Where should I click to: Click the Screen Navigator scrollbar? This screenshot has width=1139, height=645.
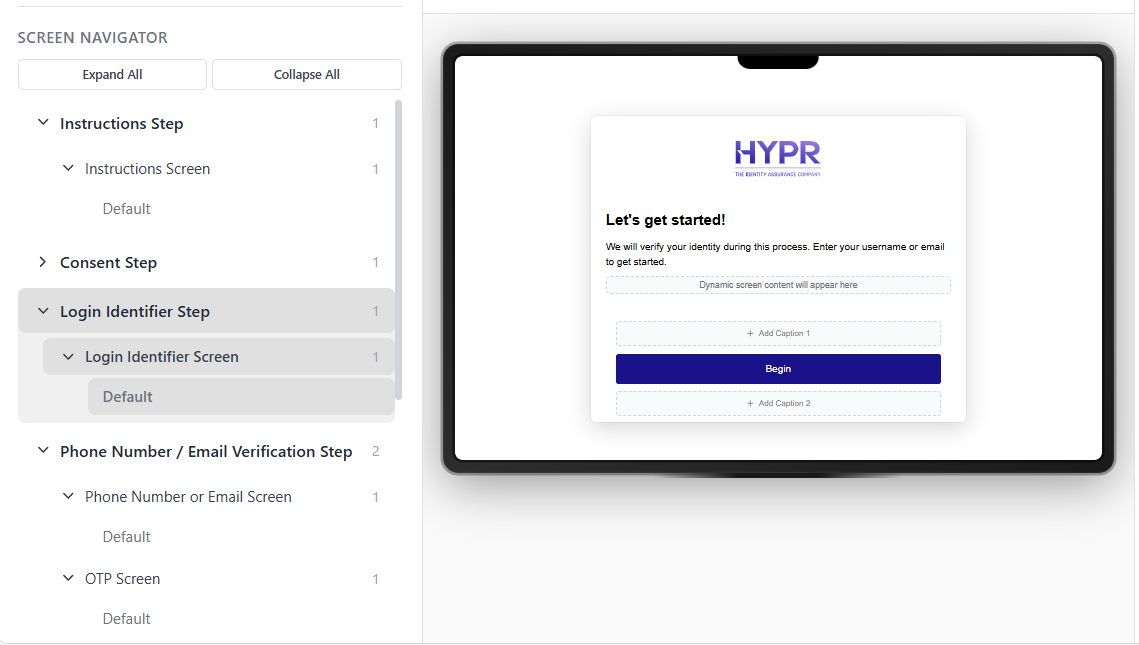coord(399,250)
